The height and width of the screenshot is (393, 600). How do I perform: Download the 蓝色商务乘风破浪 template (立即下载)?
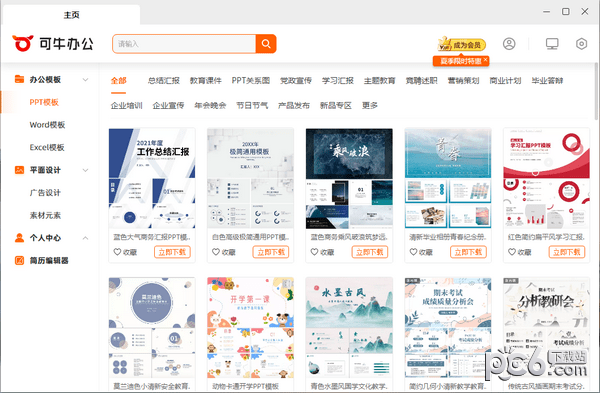pyautogui.click(x=370, y=252)
